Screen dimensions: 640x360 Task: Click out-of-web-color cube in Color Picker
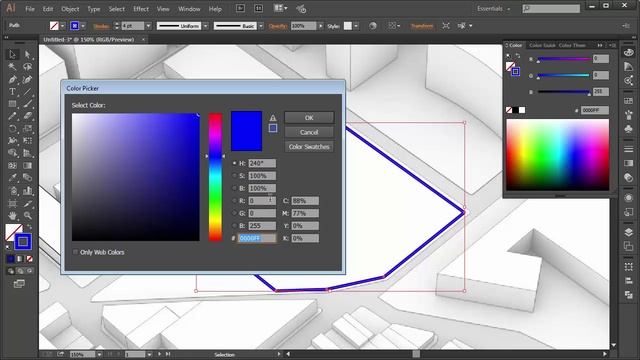tap(273, 128)
